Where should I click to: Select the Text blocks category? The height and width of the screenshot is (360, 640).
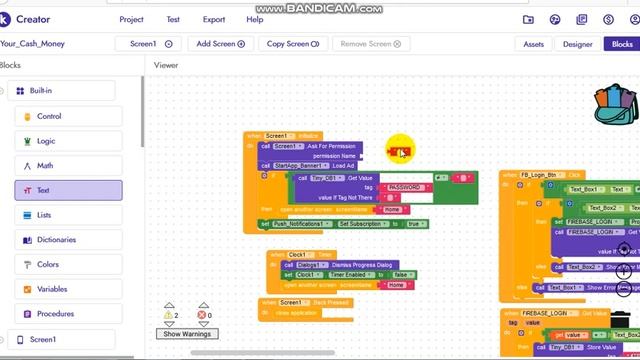(x=68, y=191)
